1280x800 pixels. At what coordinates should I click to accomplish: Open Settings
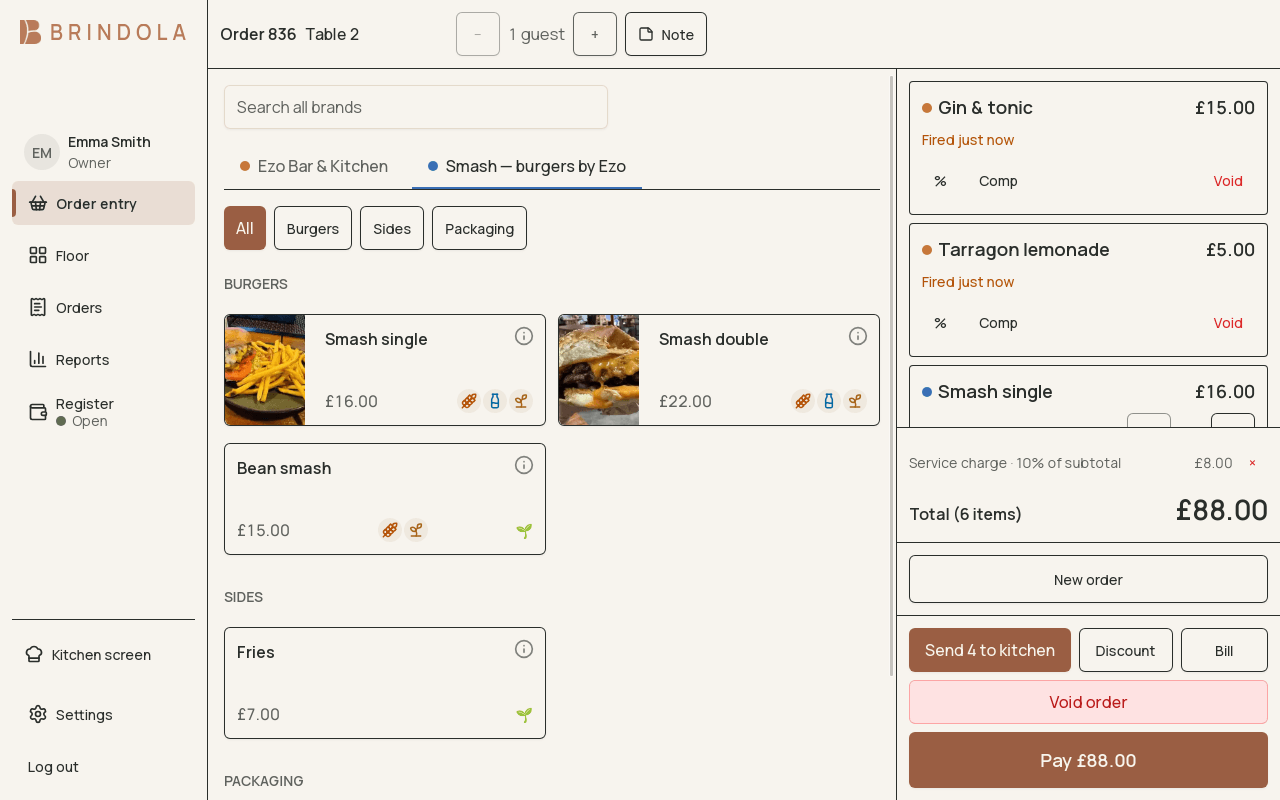103,714
